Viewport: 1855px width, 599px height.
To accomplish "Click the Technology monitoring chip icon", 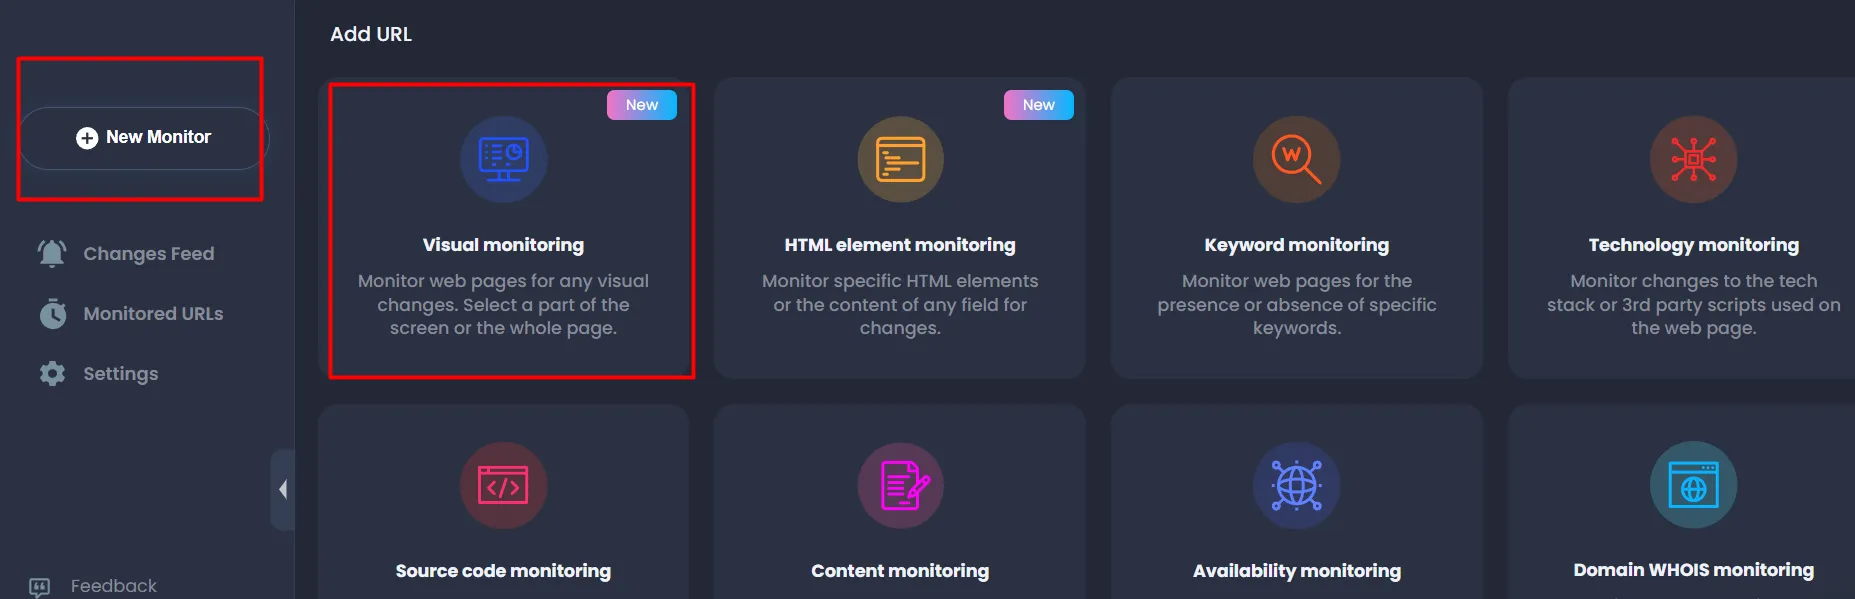I will pos(1693,159).
